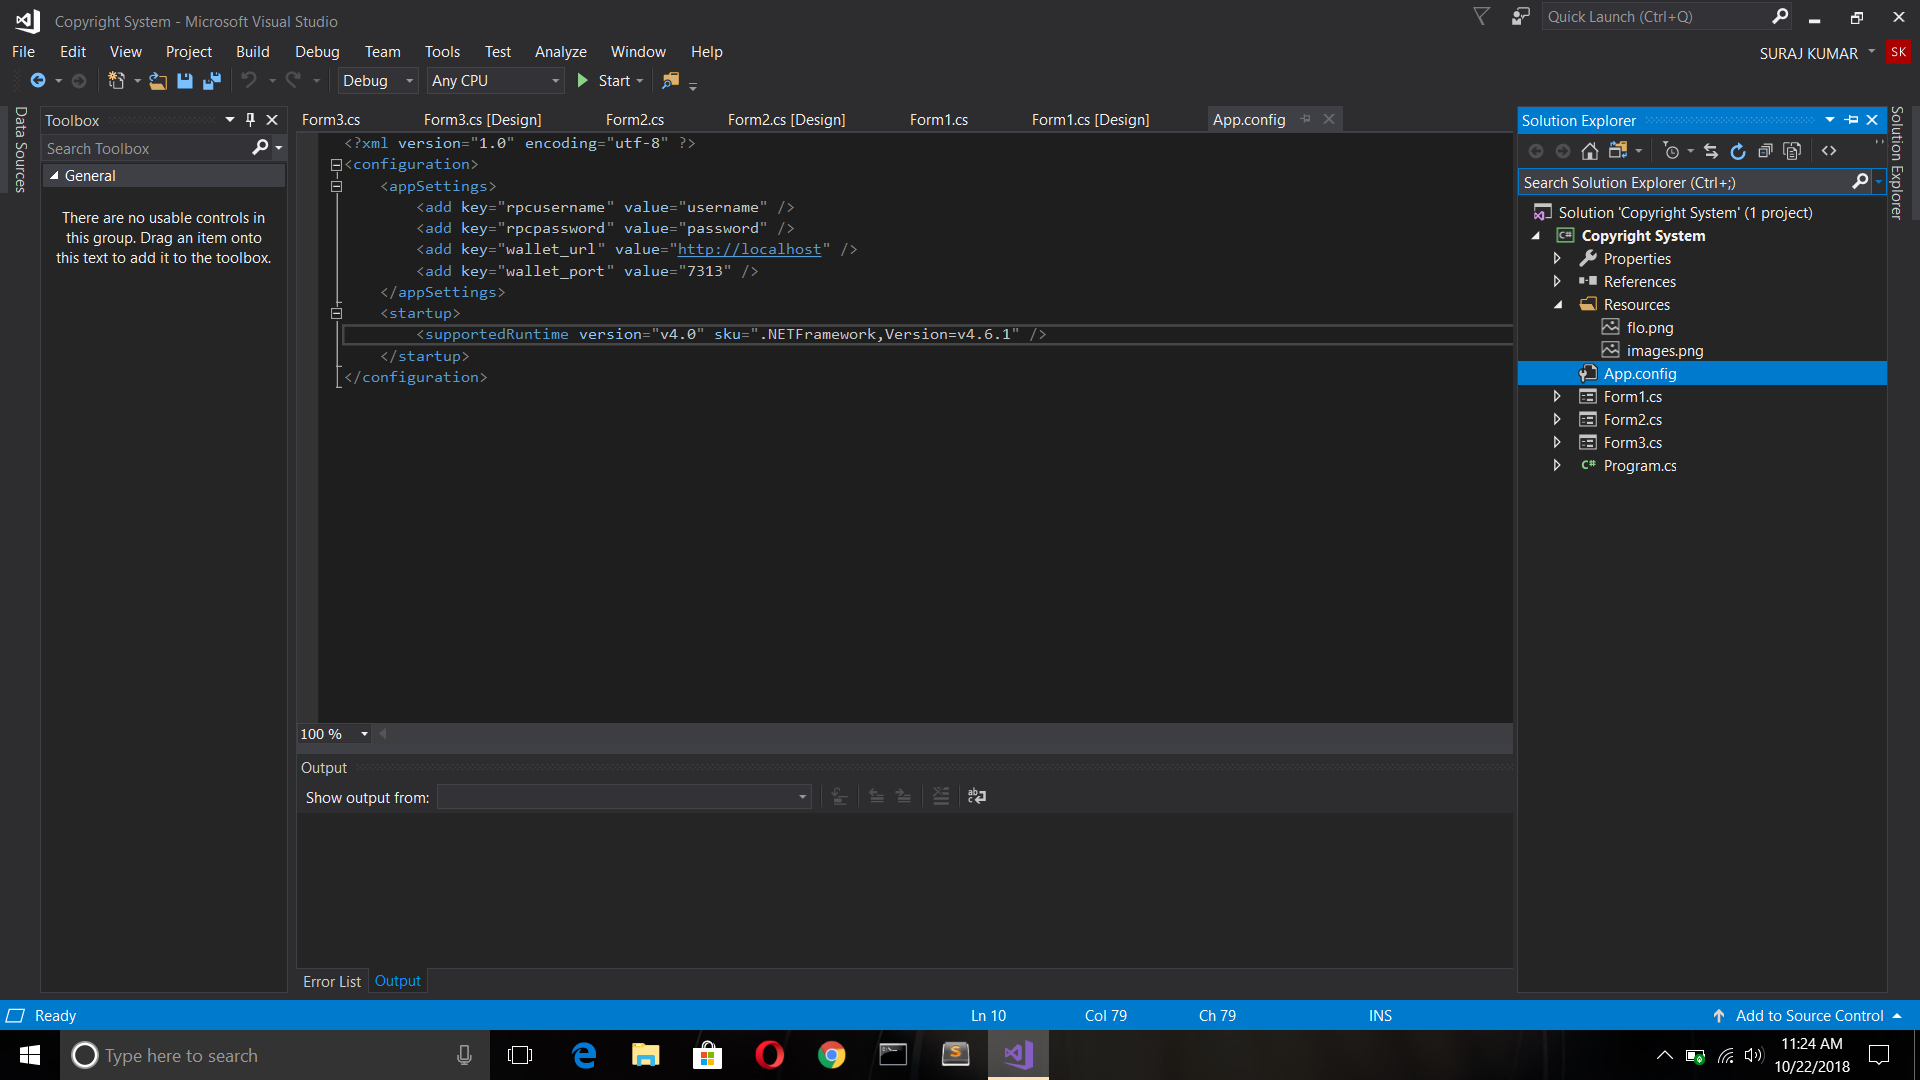Switch to the Form2.cs [Design] tab
1920x1080 pixels.
pyautogui.click(x=787, y=119)
